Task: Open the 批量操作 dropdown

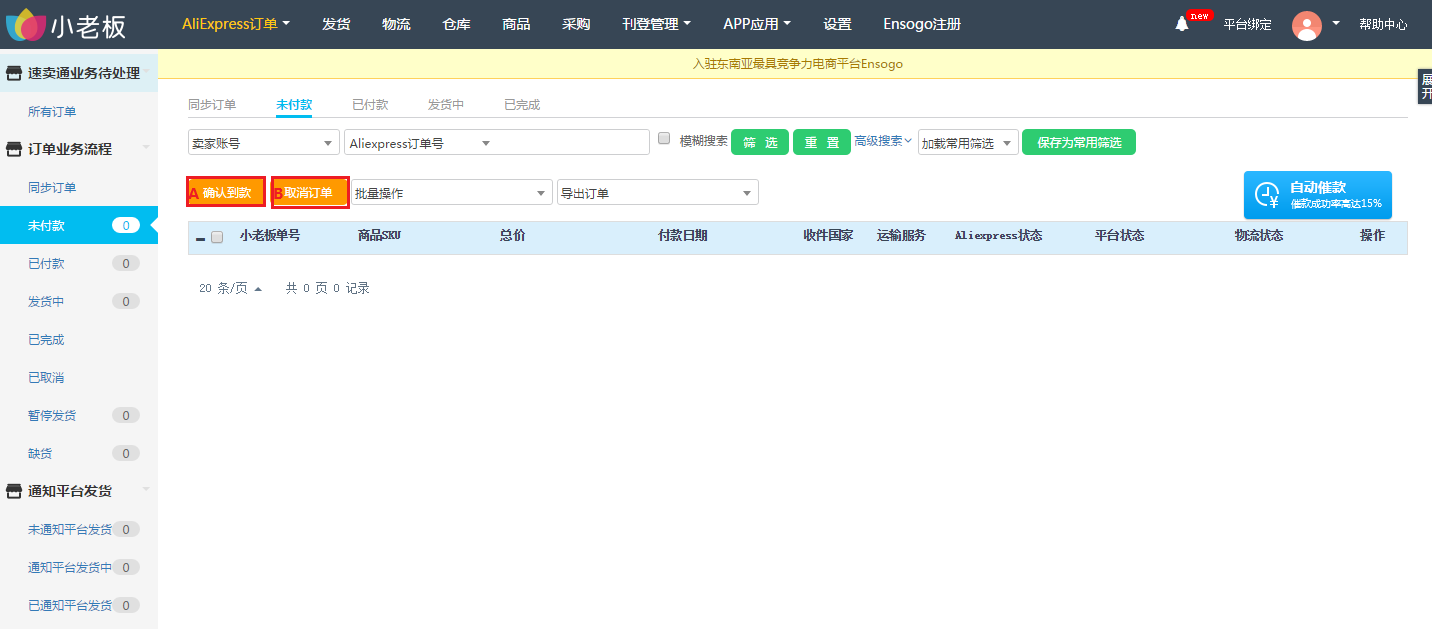Action: point(452,193)
